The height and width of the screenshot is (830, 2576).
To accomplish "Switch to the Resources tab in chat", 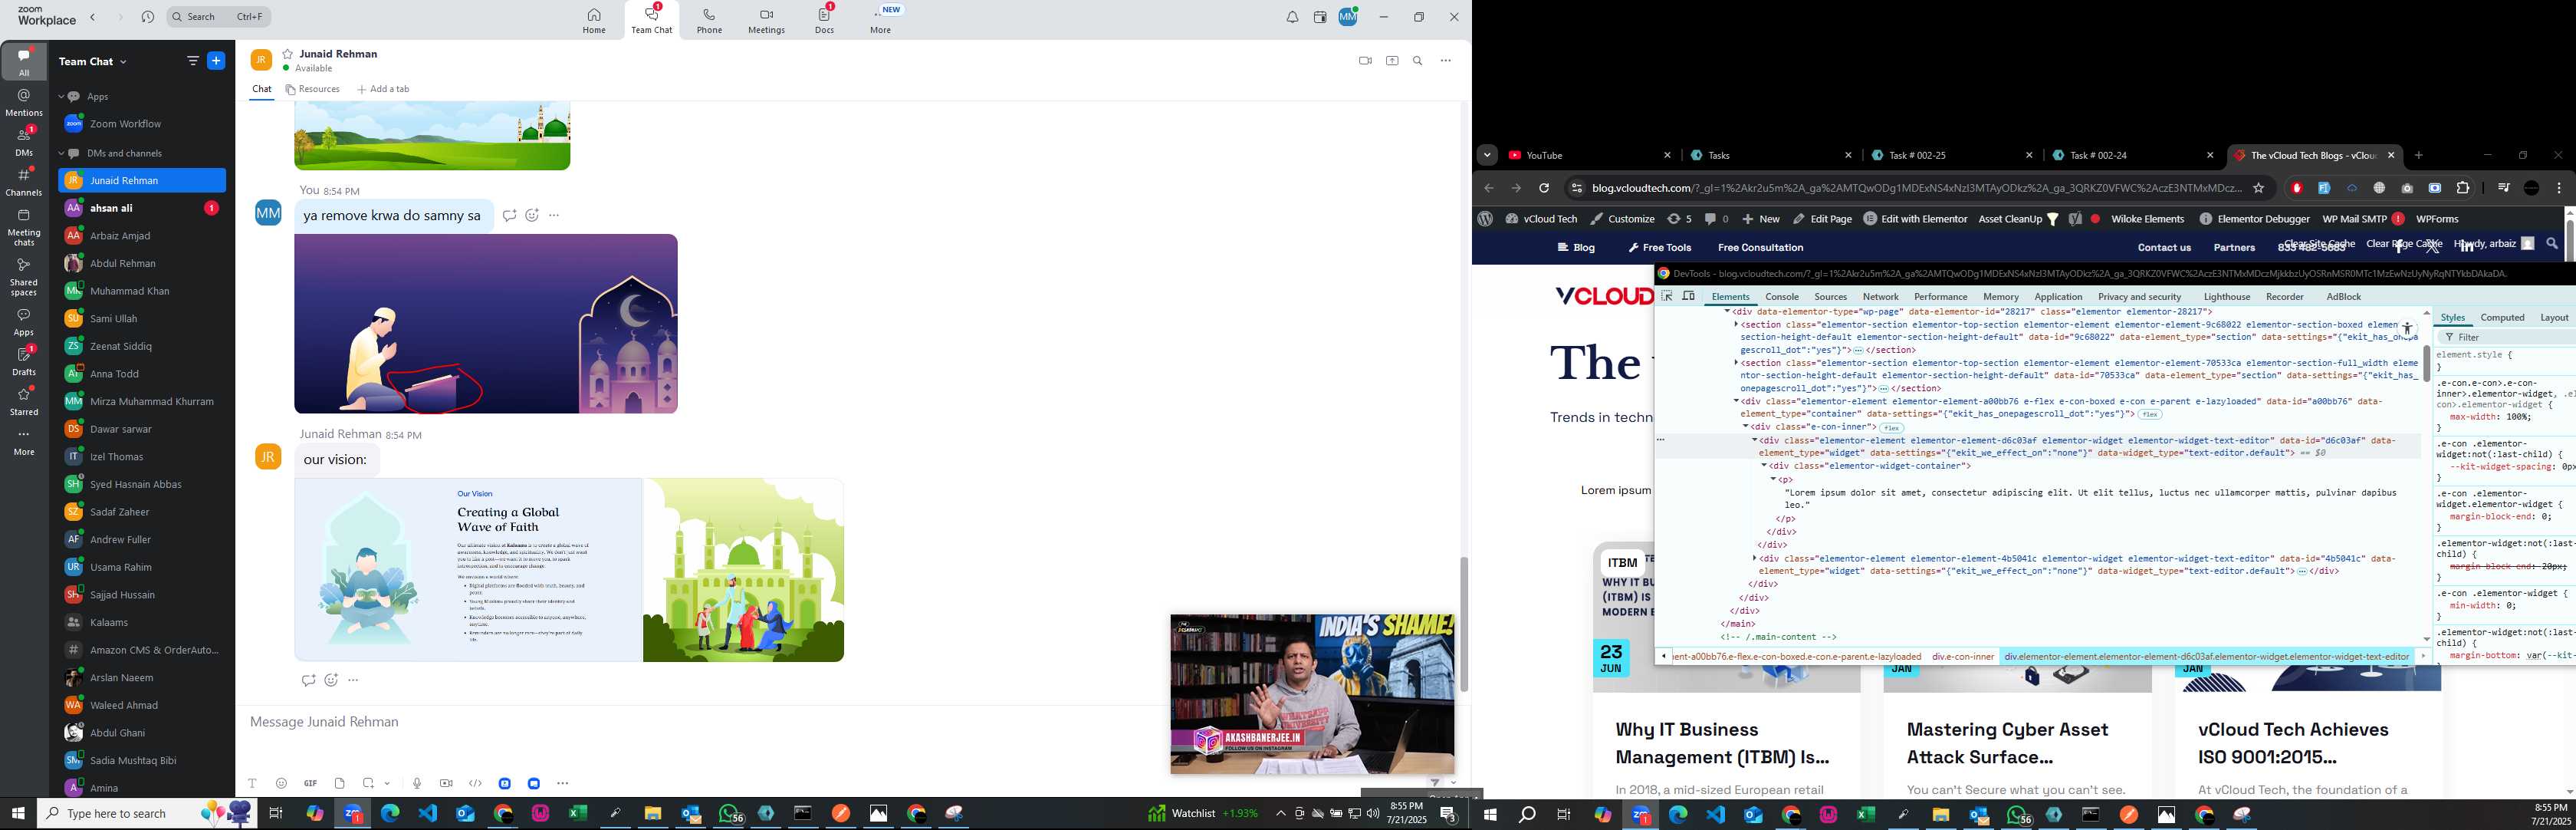I will click(x=313, y=89).
